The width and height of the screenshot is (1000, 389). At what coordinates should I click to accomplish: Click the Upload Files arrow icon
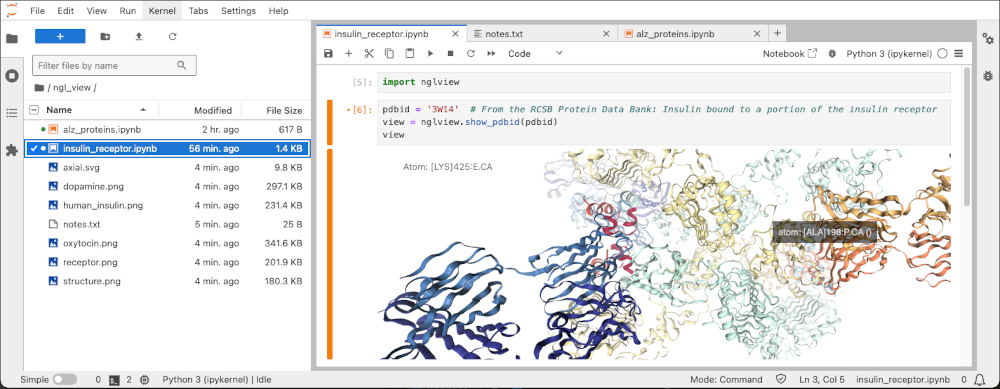[138, 36]
